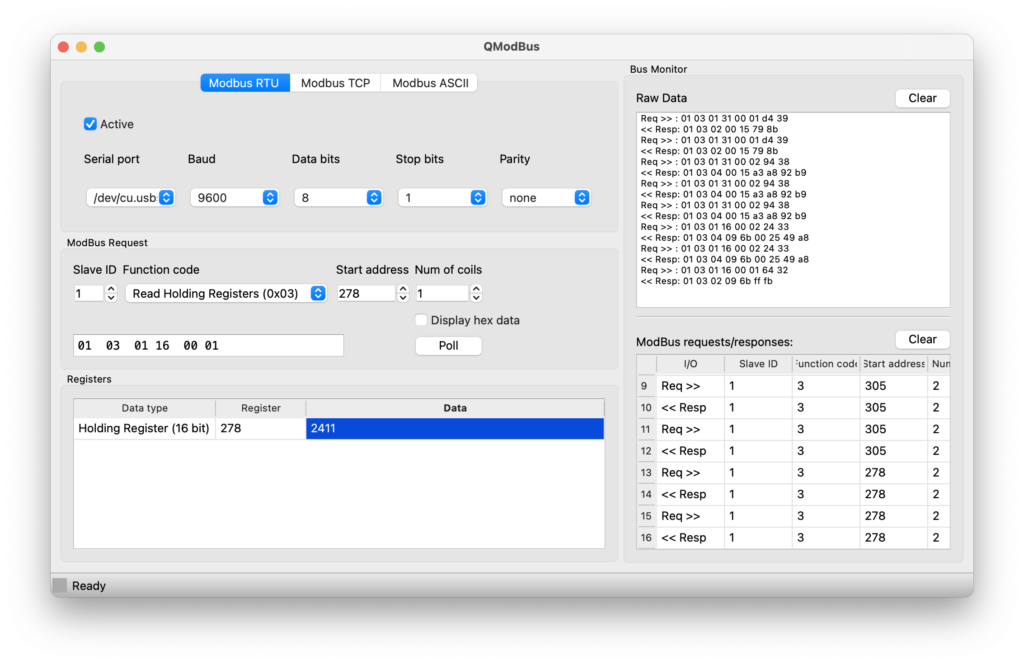Click the Start address input field
Image resolution: width=1024 pixels, height=664 pixels.
click(x=365, y=294)
